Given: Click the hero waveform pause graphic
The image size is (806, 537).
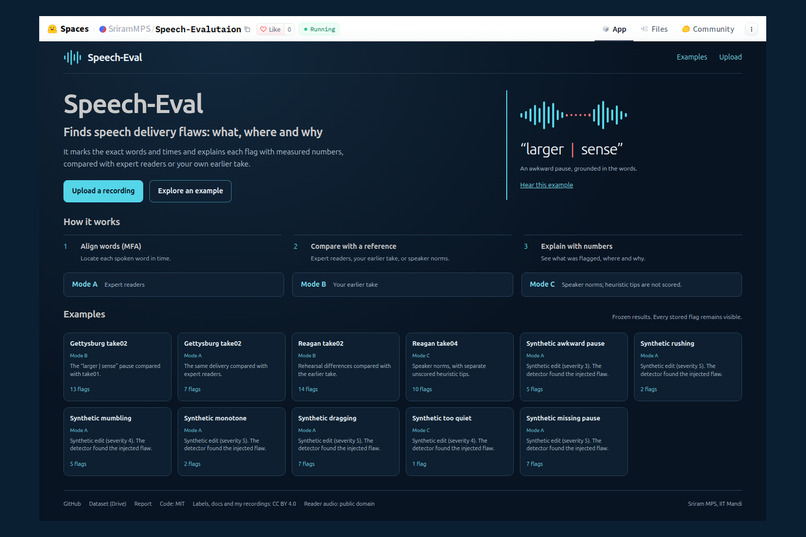Looking at the screenshot, I should pyautogui.click(x=573, y=115).
